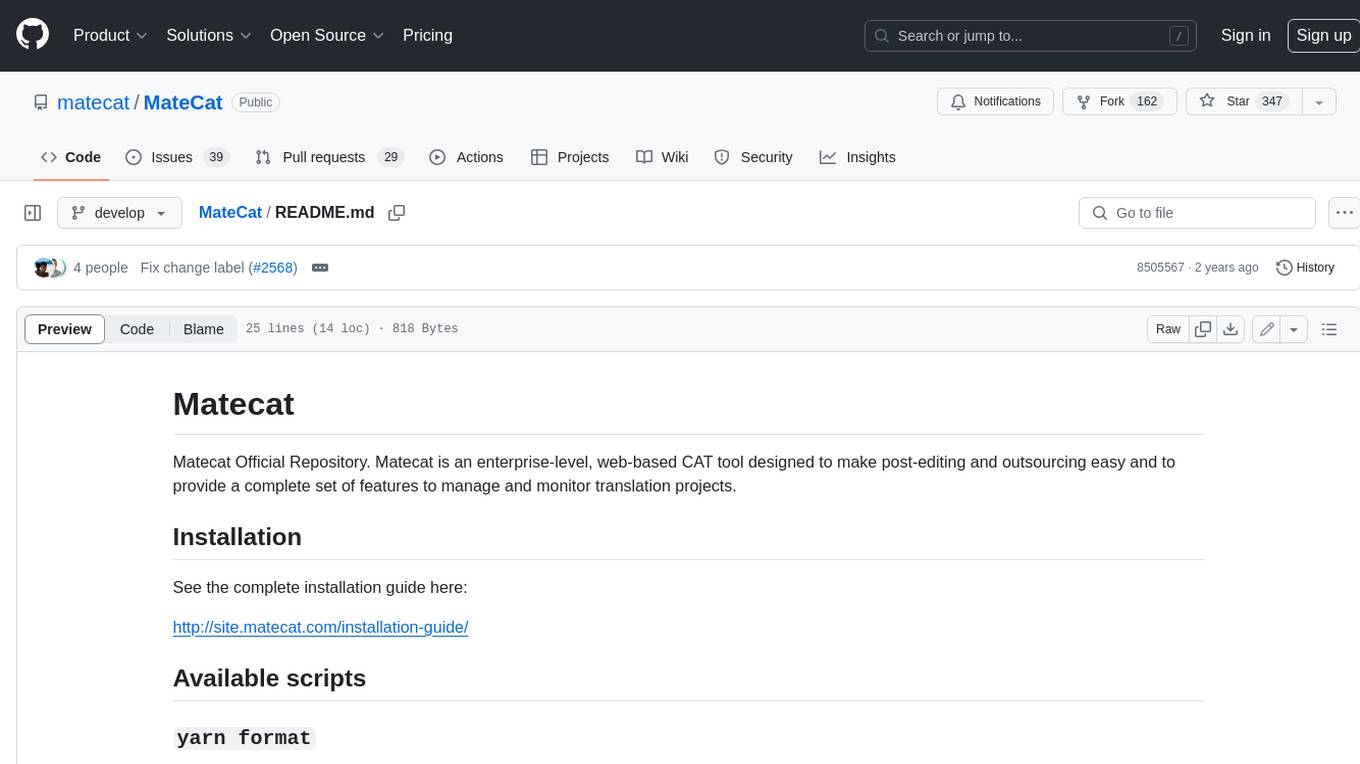Edit this file pencil icon

point(1267,329)
